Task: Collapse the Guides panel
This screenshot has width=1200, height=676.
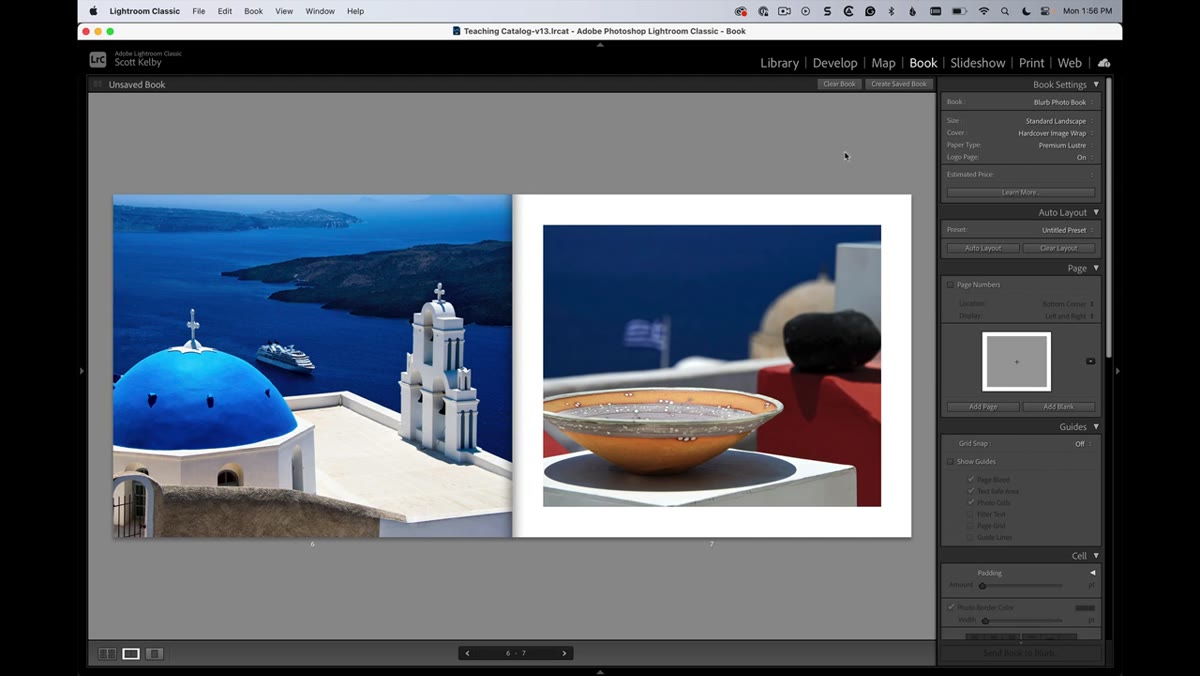Action: (1096, 427)
